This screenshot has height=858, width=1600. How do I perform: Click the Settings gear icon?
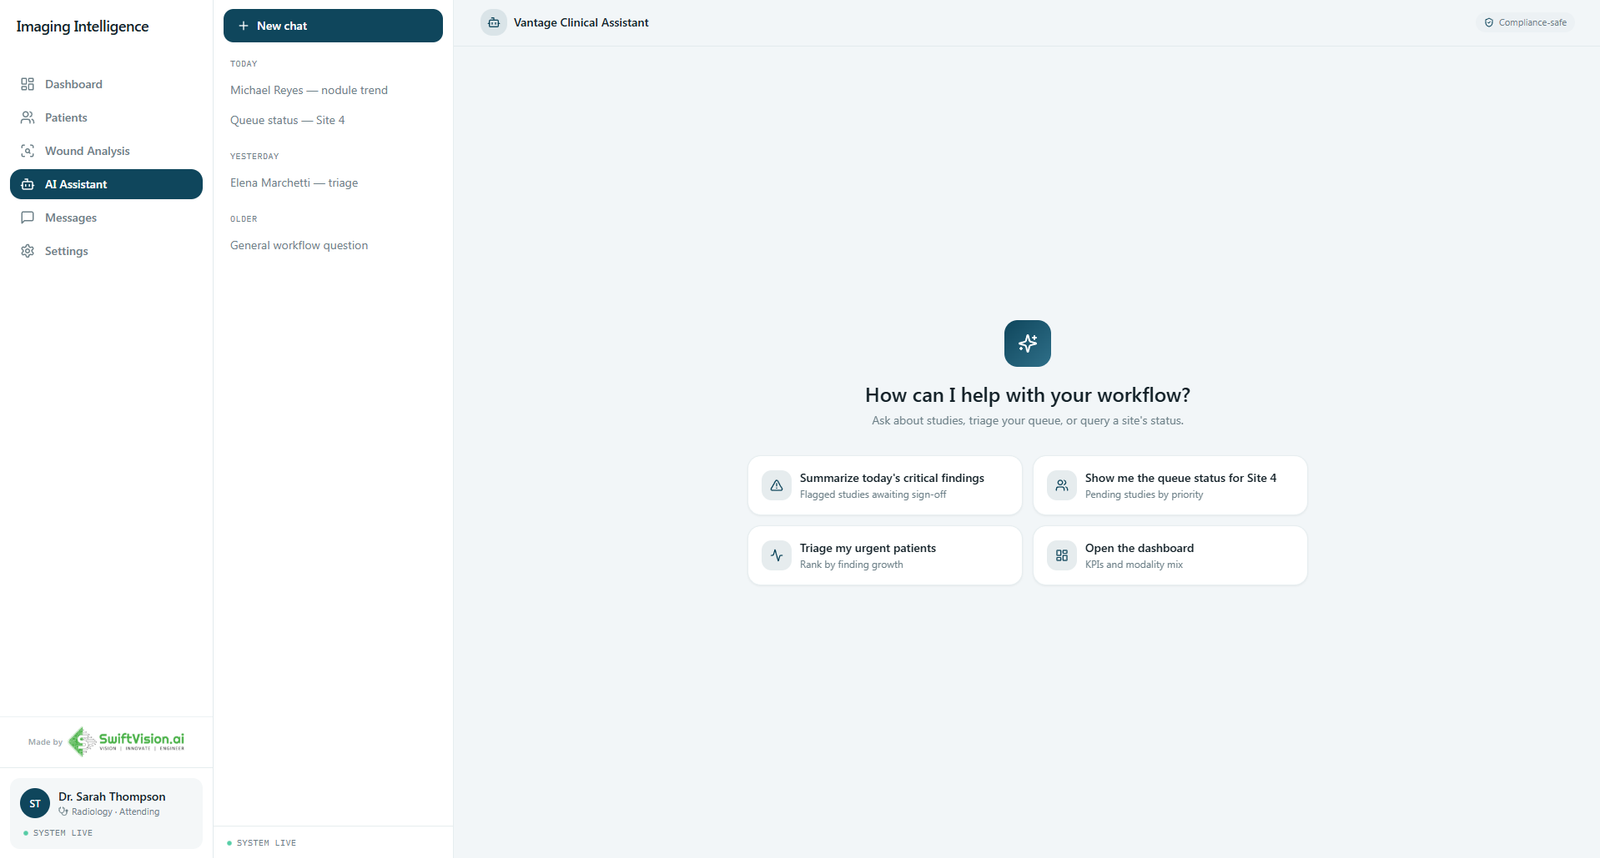point(27,251)
